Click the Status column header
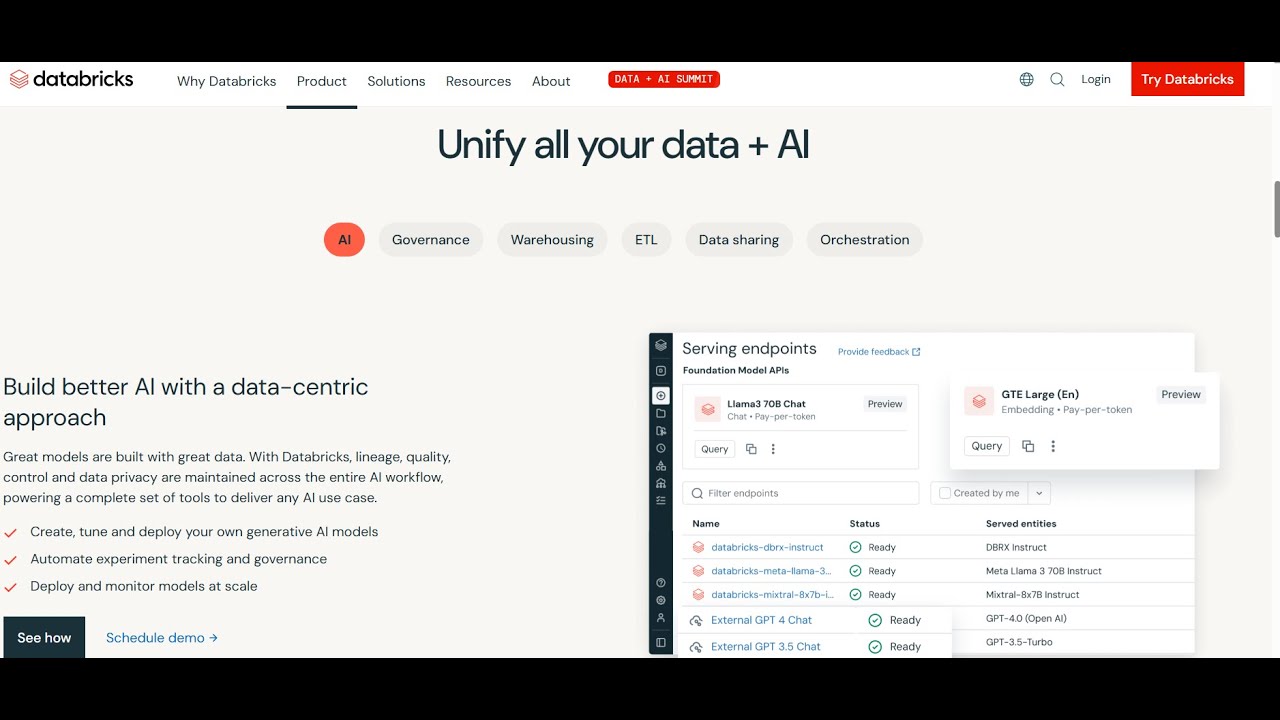The width and height of the screenshot is (1280, 720). 865,524
